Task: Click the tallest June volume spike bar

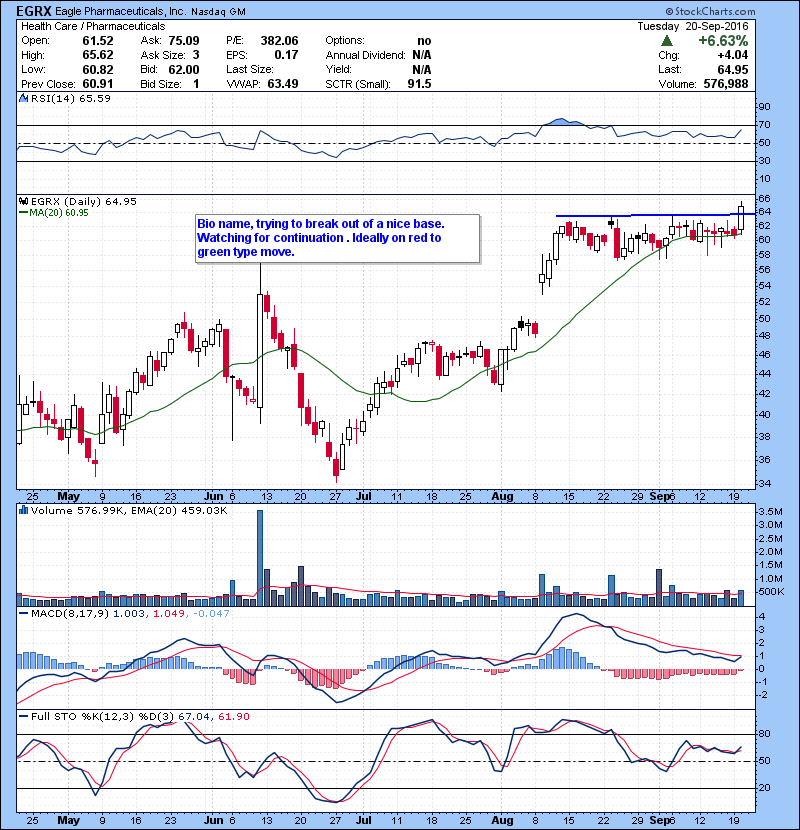Action: [260, 558]
